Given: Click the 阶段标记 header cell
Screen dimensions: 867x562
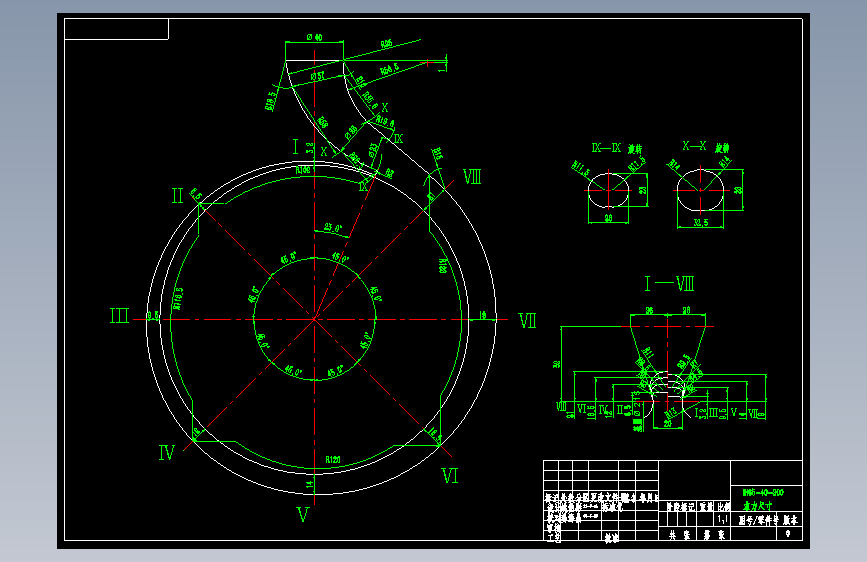Looking at the screenshot, I should (680, 506).
